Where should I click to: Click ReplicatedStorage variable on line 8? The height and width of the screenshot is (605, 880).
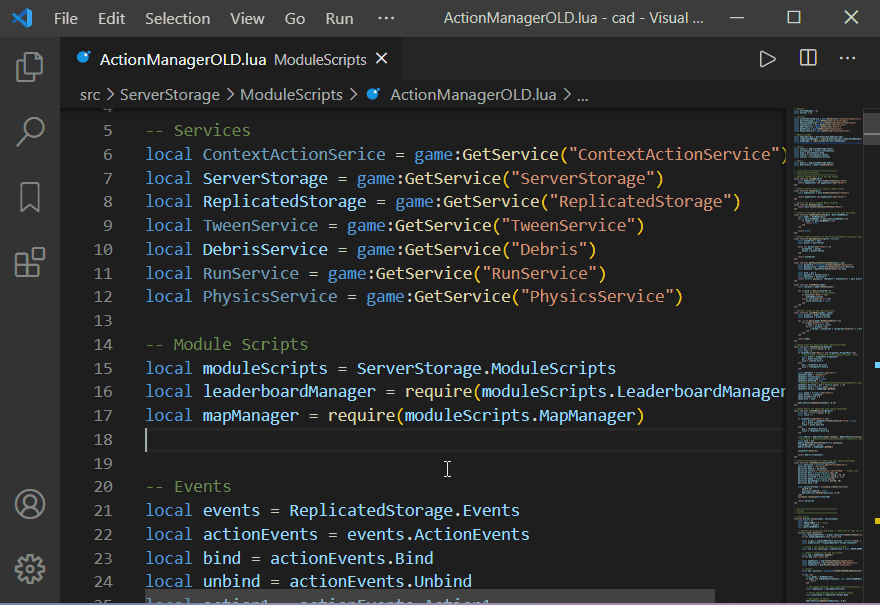click(x=284, y=201)
